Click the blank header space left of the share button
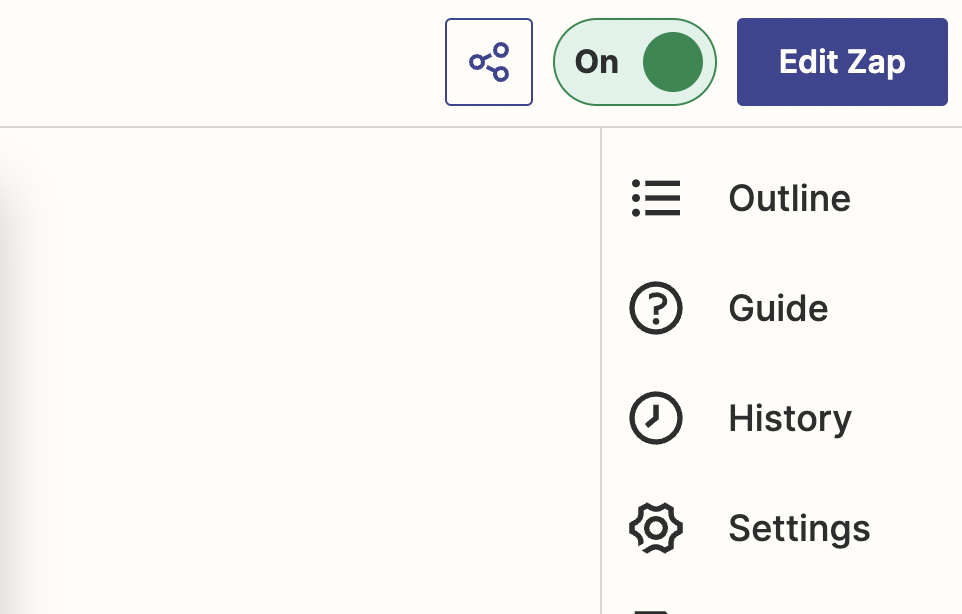The width and height of the screenshot is (962, 614). [x=221, y=62]
